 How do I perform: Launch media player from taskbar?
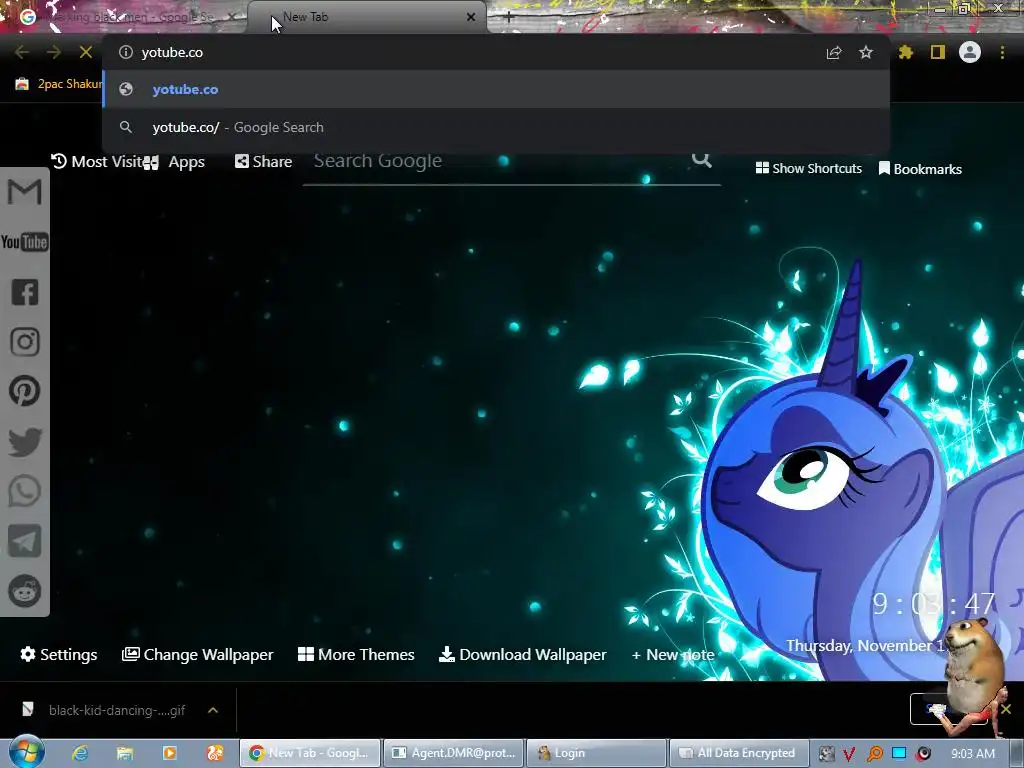169,753
